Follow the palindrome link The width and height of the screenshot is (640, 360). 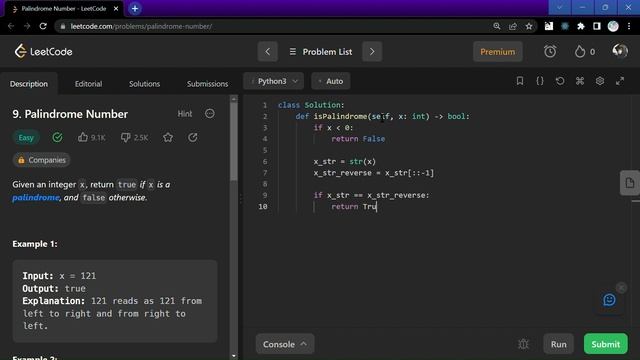[36, 198]
